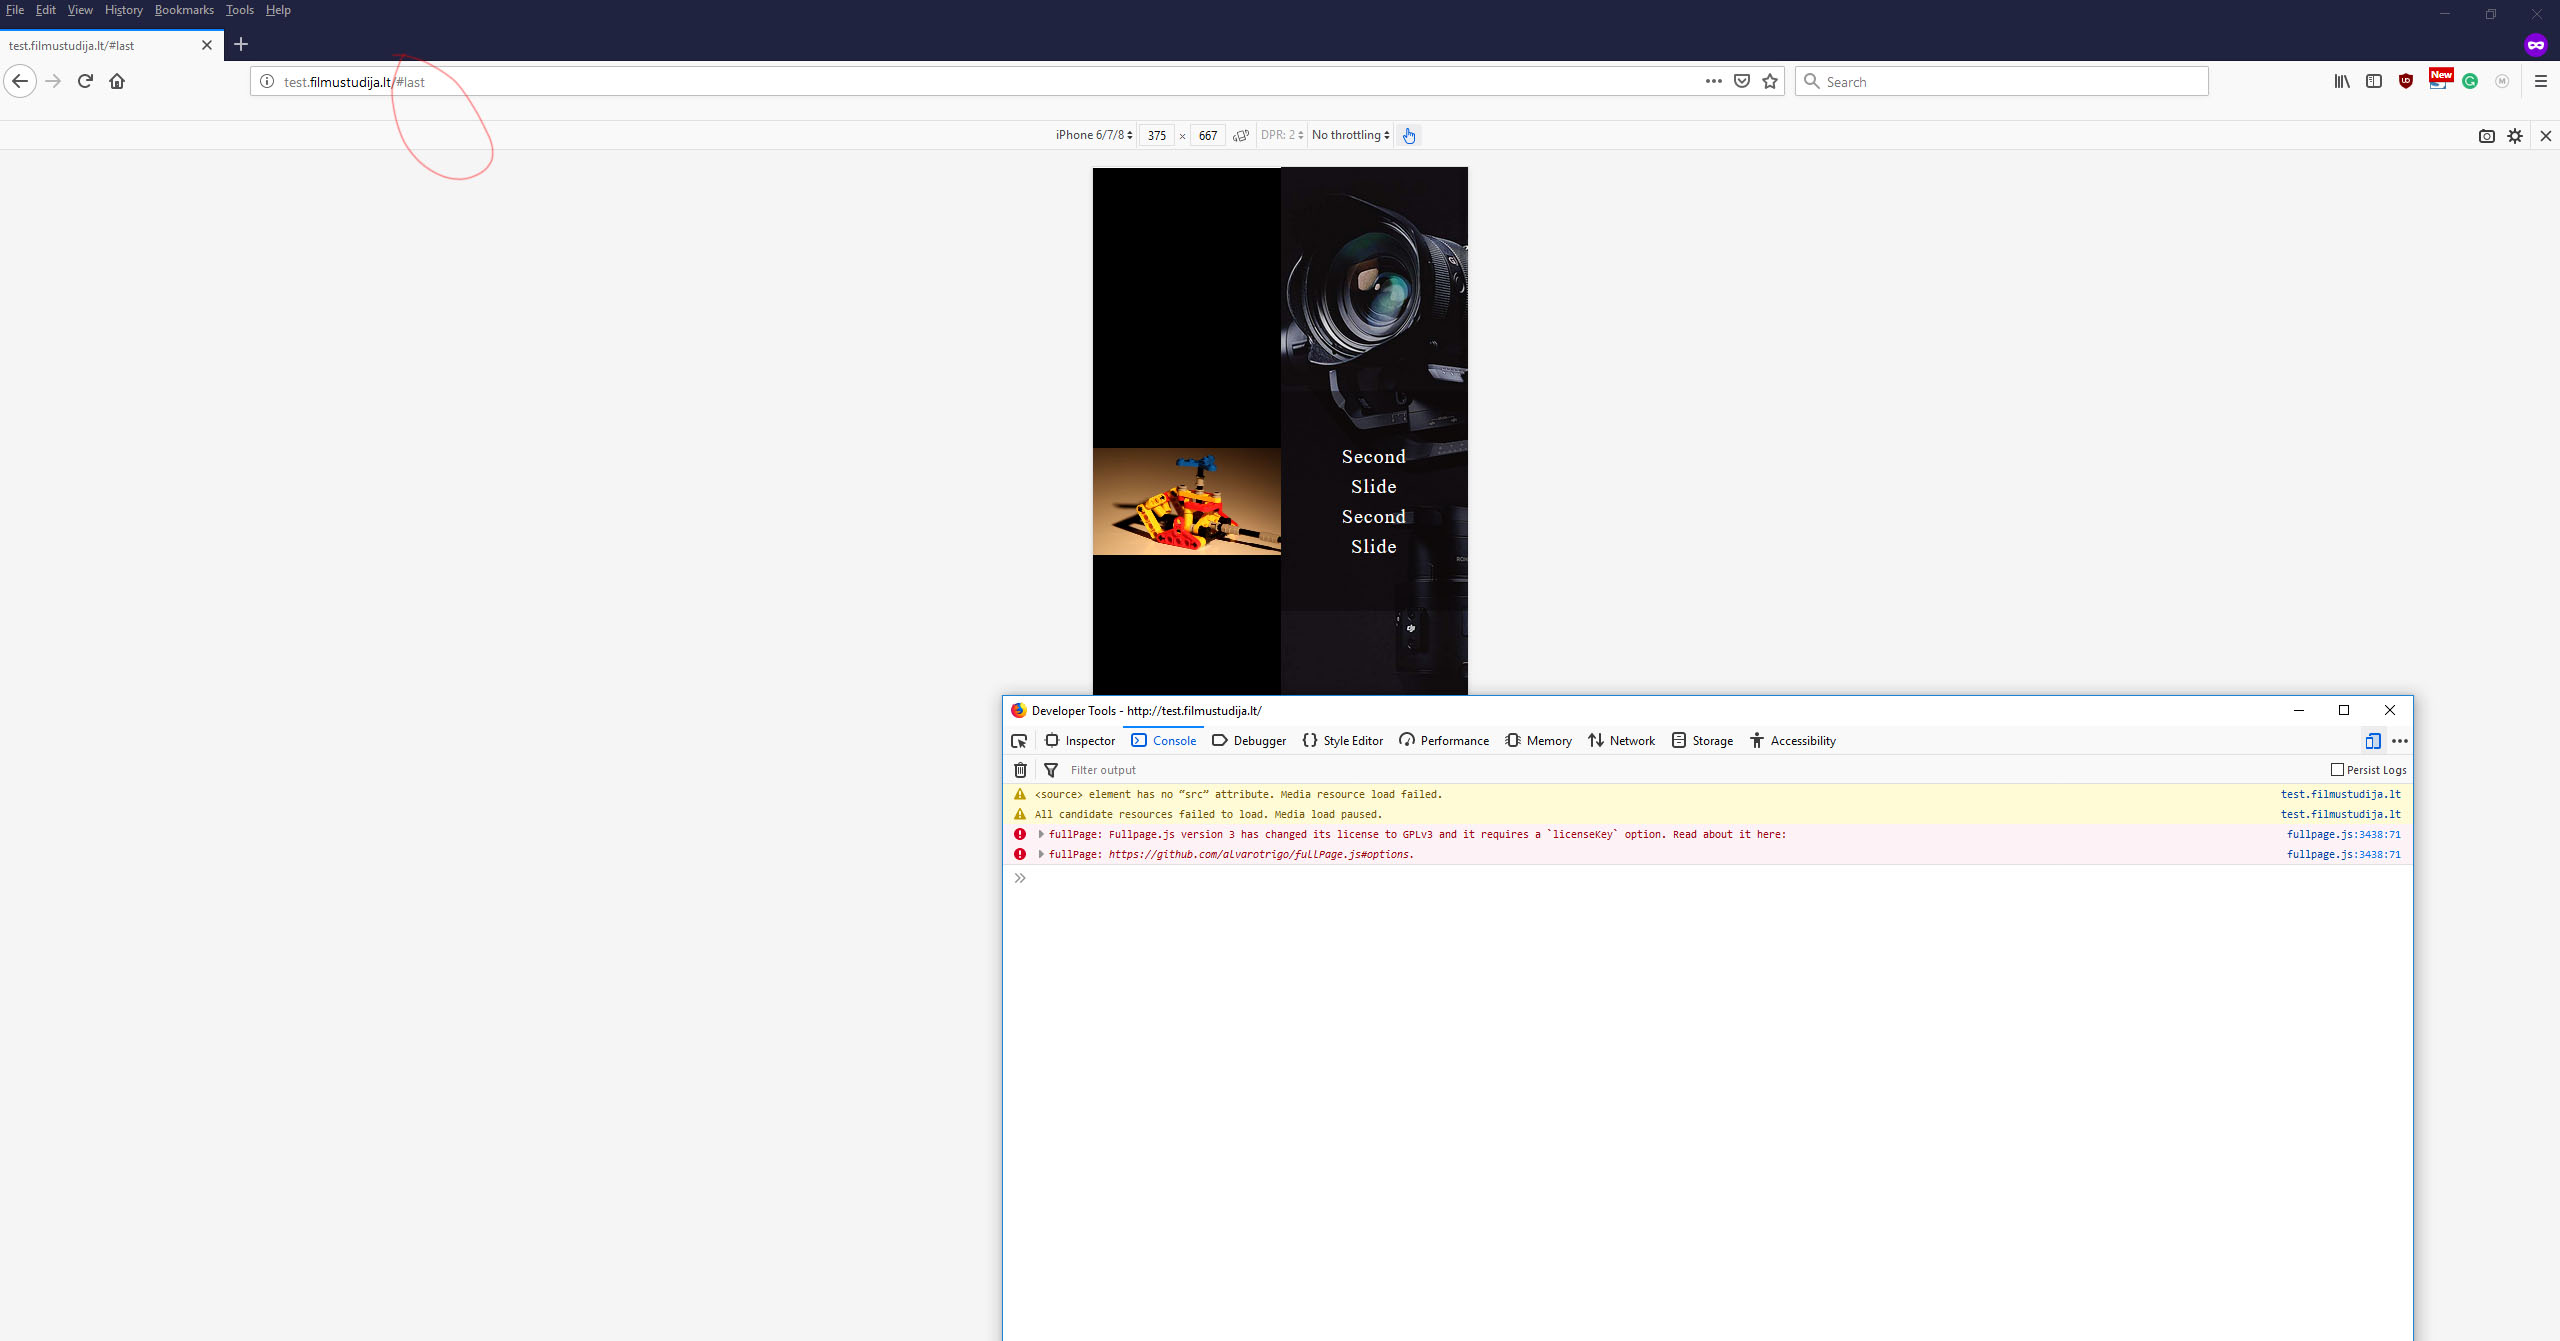
Task: Bookmark this page with the star
Action: (x=1770, y=81)
